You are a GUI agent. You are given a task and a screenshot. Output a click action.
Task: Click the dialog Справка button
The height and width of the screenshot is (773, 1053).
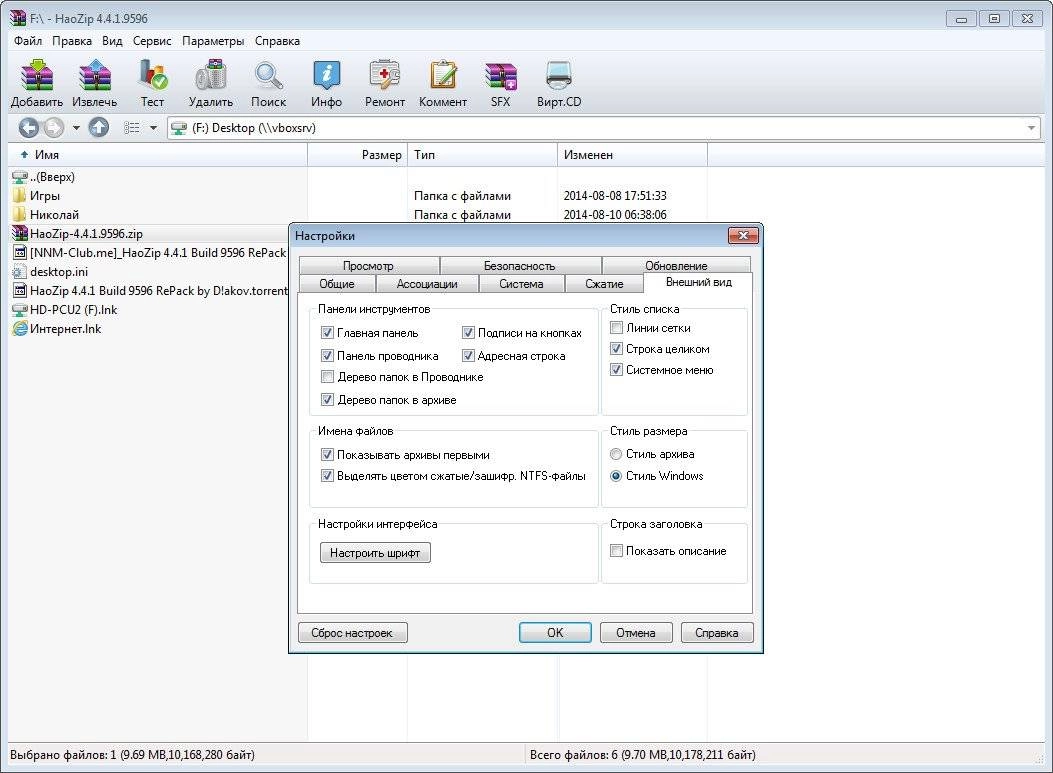[717, 633]
